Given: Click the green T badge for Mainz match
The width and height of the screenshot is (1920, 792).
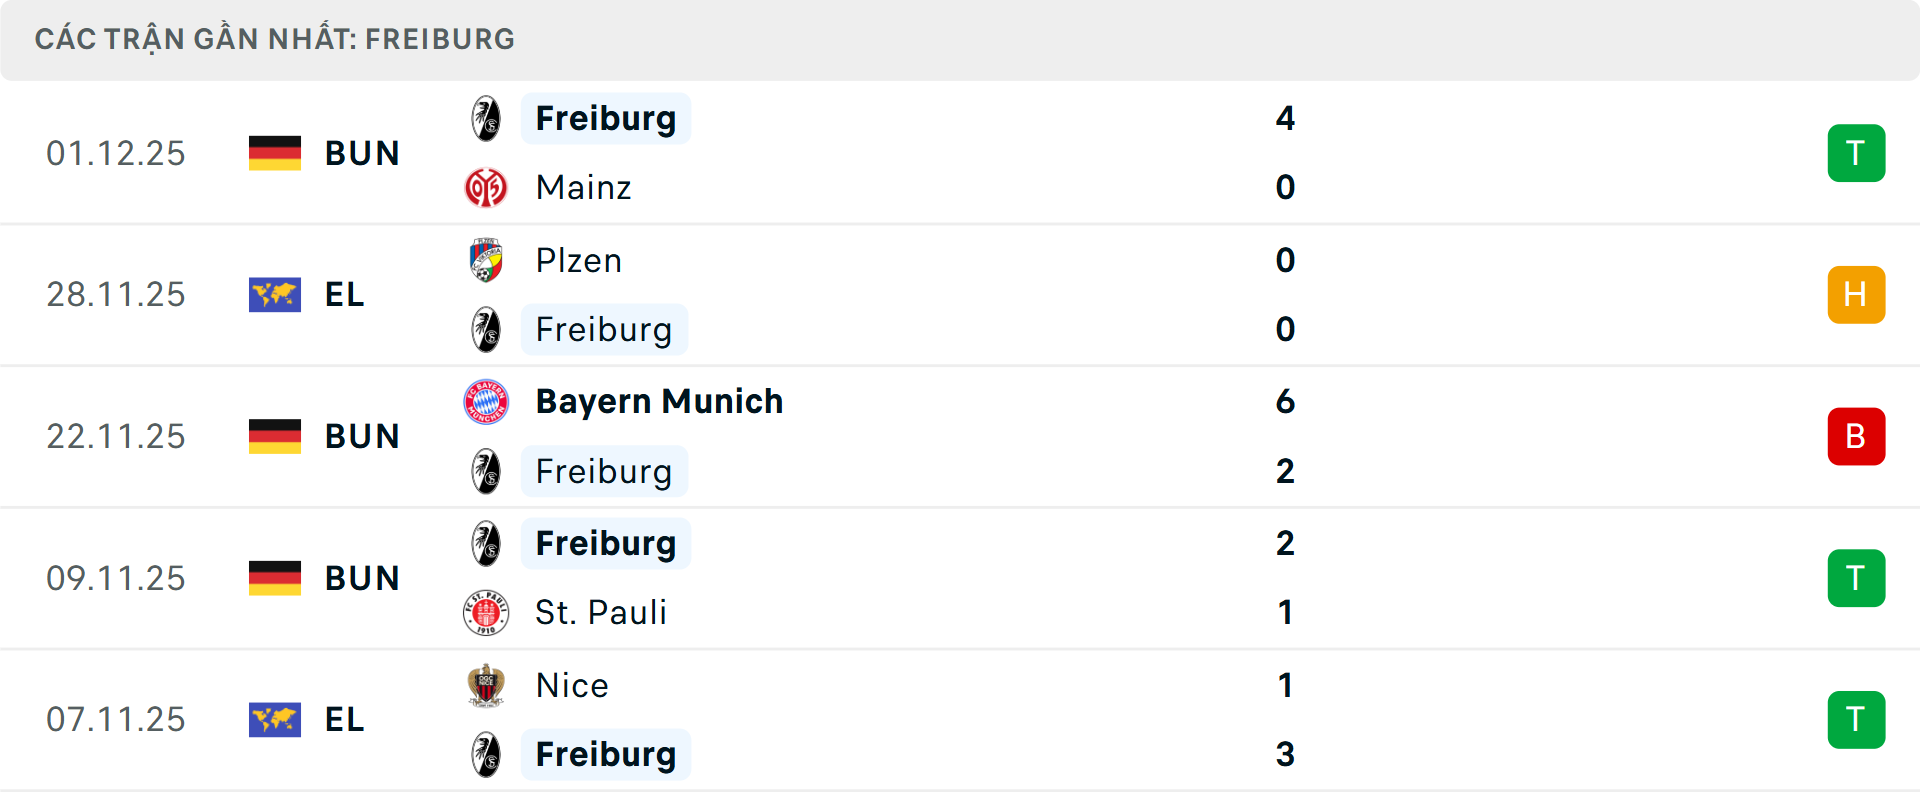Looking at the screenshot, I should click(x=1856, y=153).
